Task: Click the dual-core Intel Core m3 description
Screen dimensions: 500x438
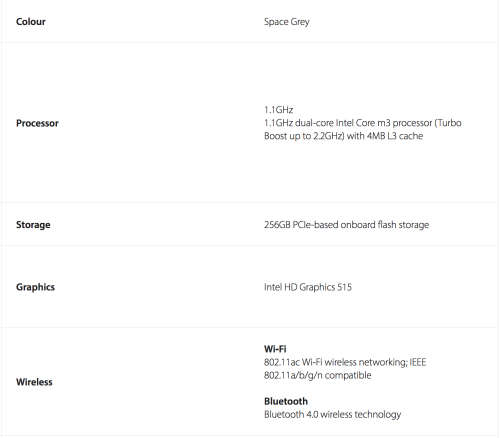Action: tap(363, 123)
